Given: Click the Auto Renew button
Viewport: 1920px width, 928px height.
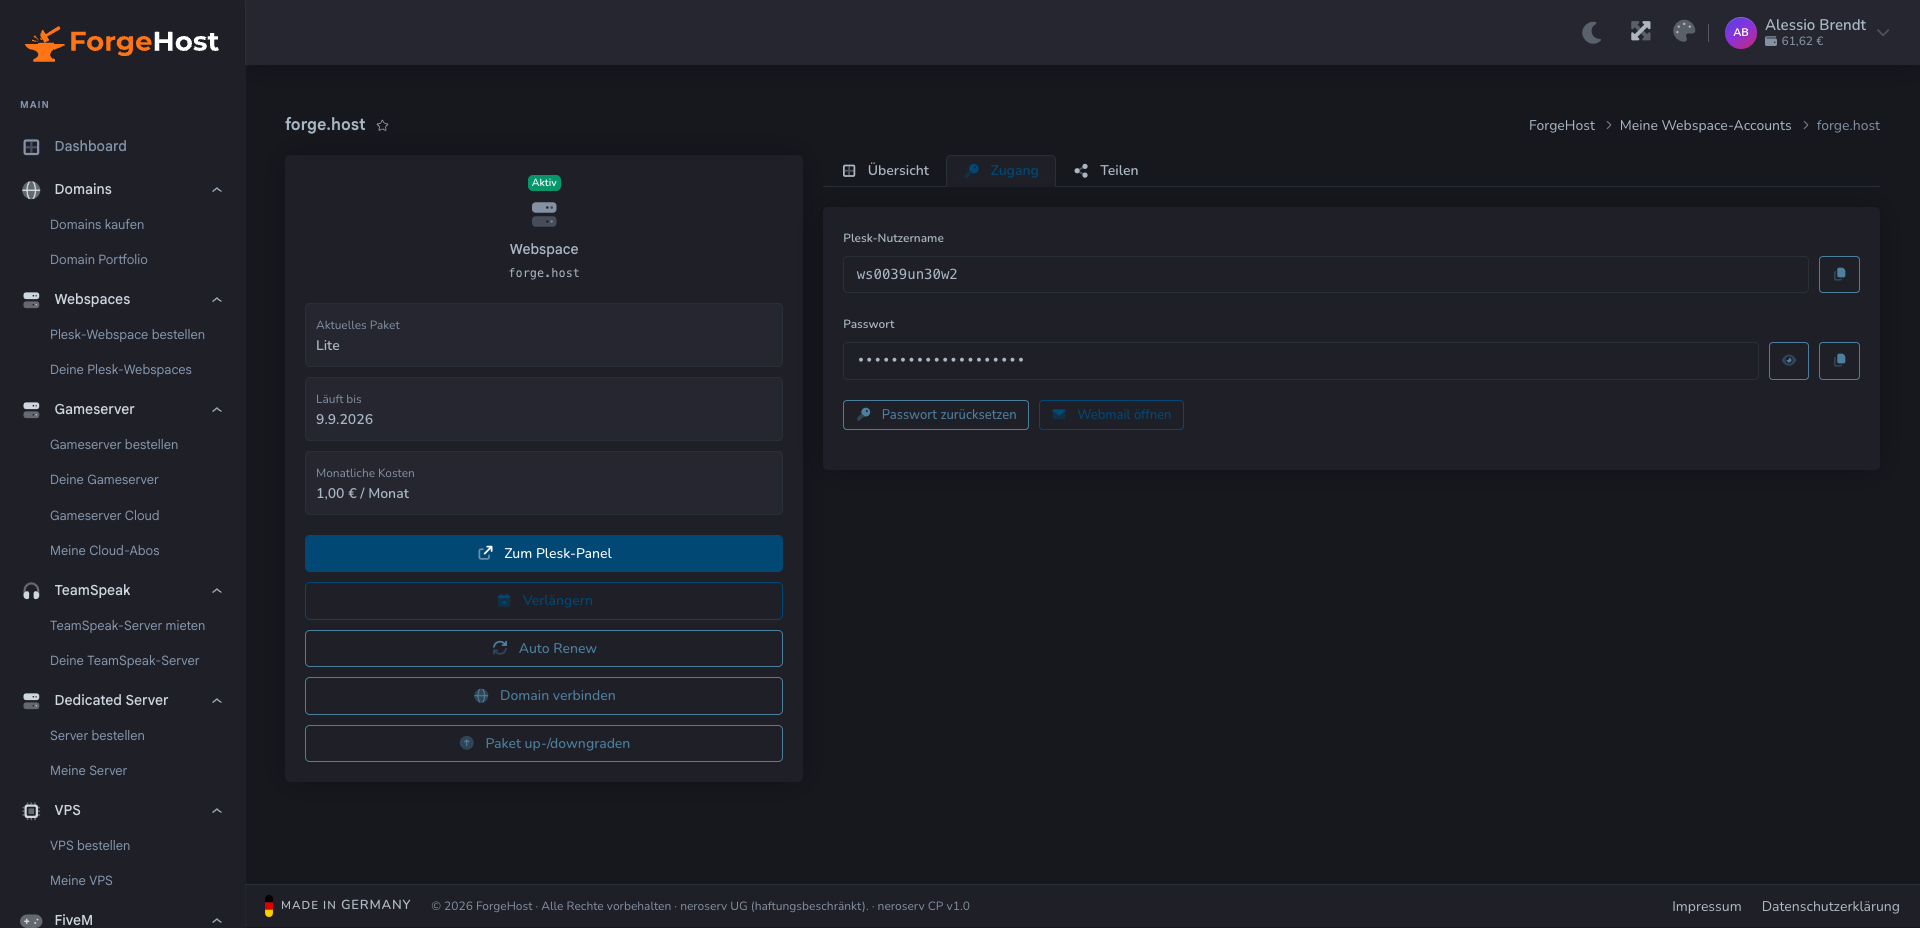Looking at the screenshot, I should [x=544, y=649].
